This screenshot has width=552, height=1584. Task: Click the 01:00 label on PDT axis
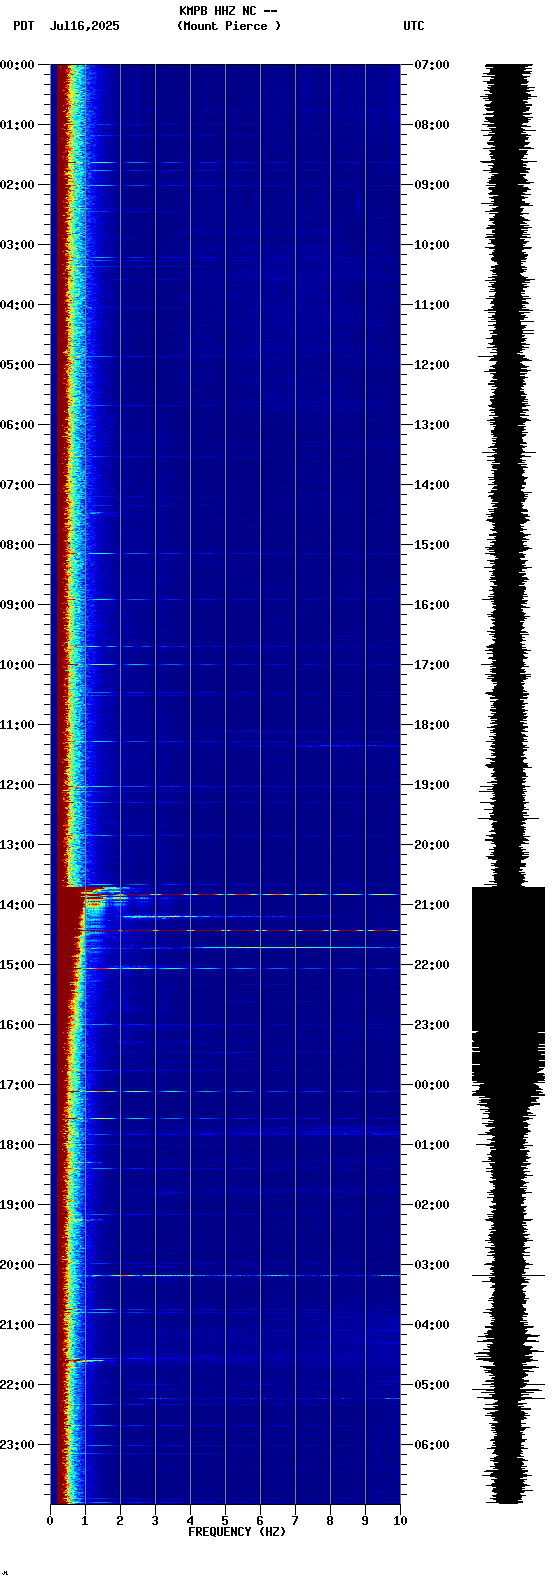click(17, 125)
